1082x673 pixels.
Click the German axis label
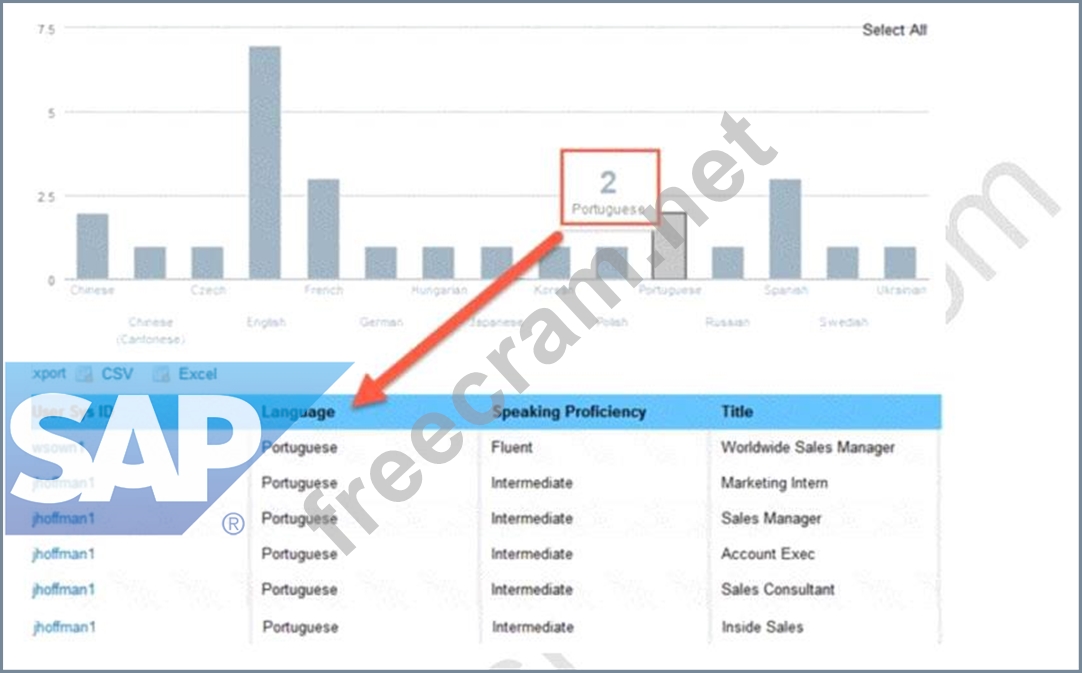click(381, 322)
